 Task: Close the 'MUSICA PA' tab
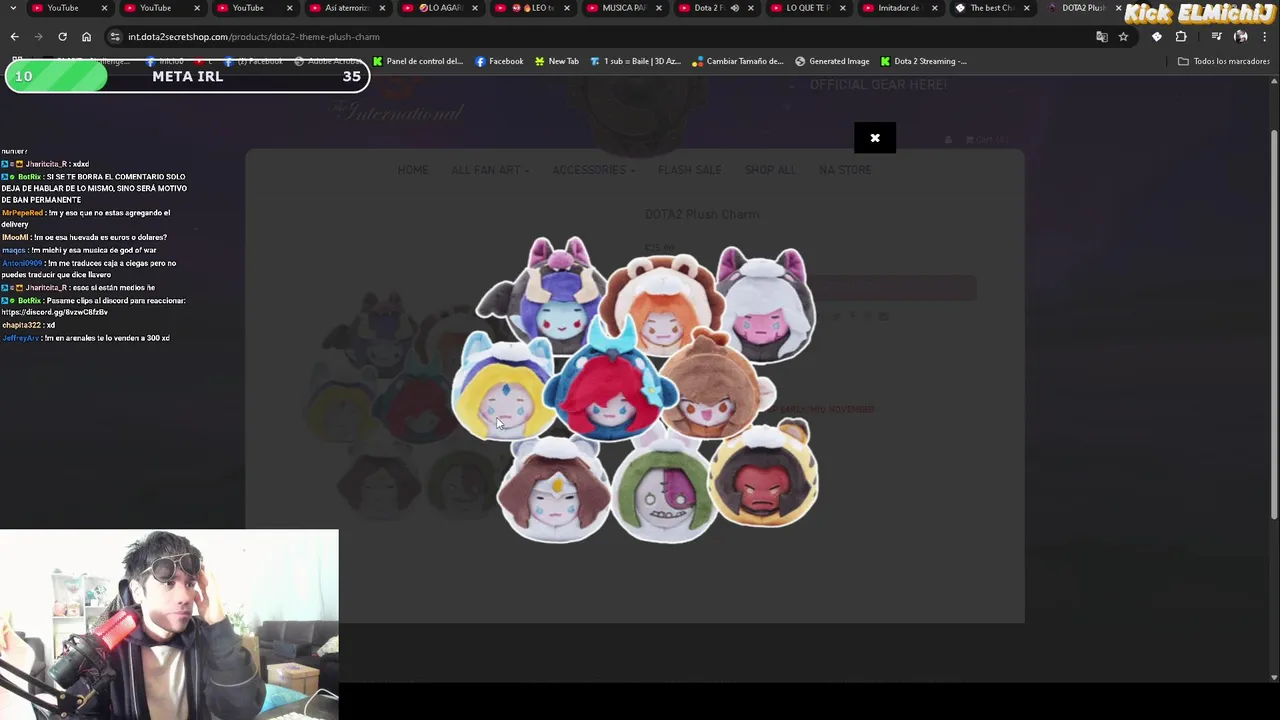click(658, 8)
